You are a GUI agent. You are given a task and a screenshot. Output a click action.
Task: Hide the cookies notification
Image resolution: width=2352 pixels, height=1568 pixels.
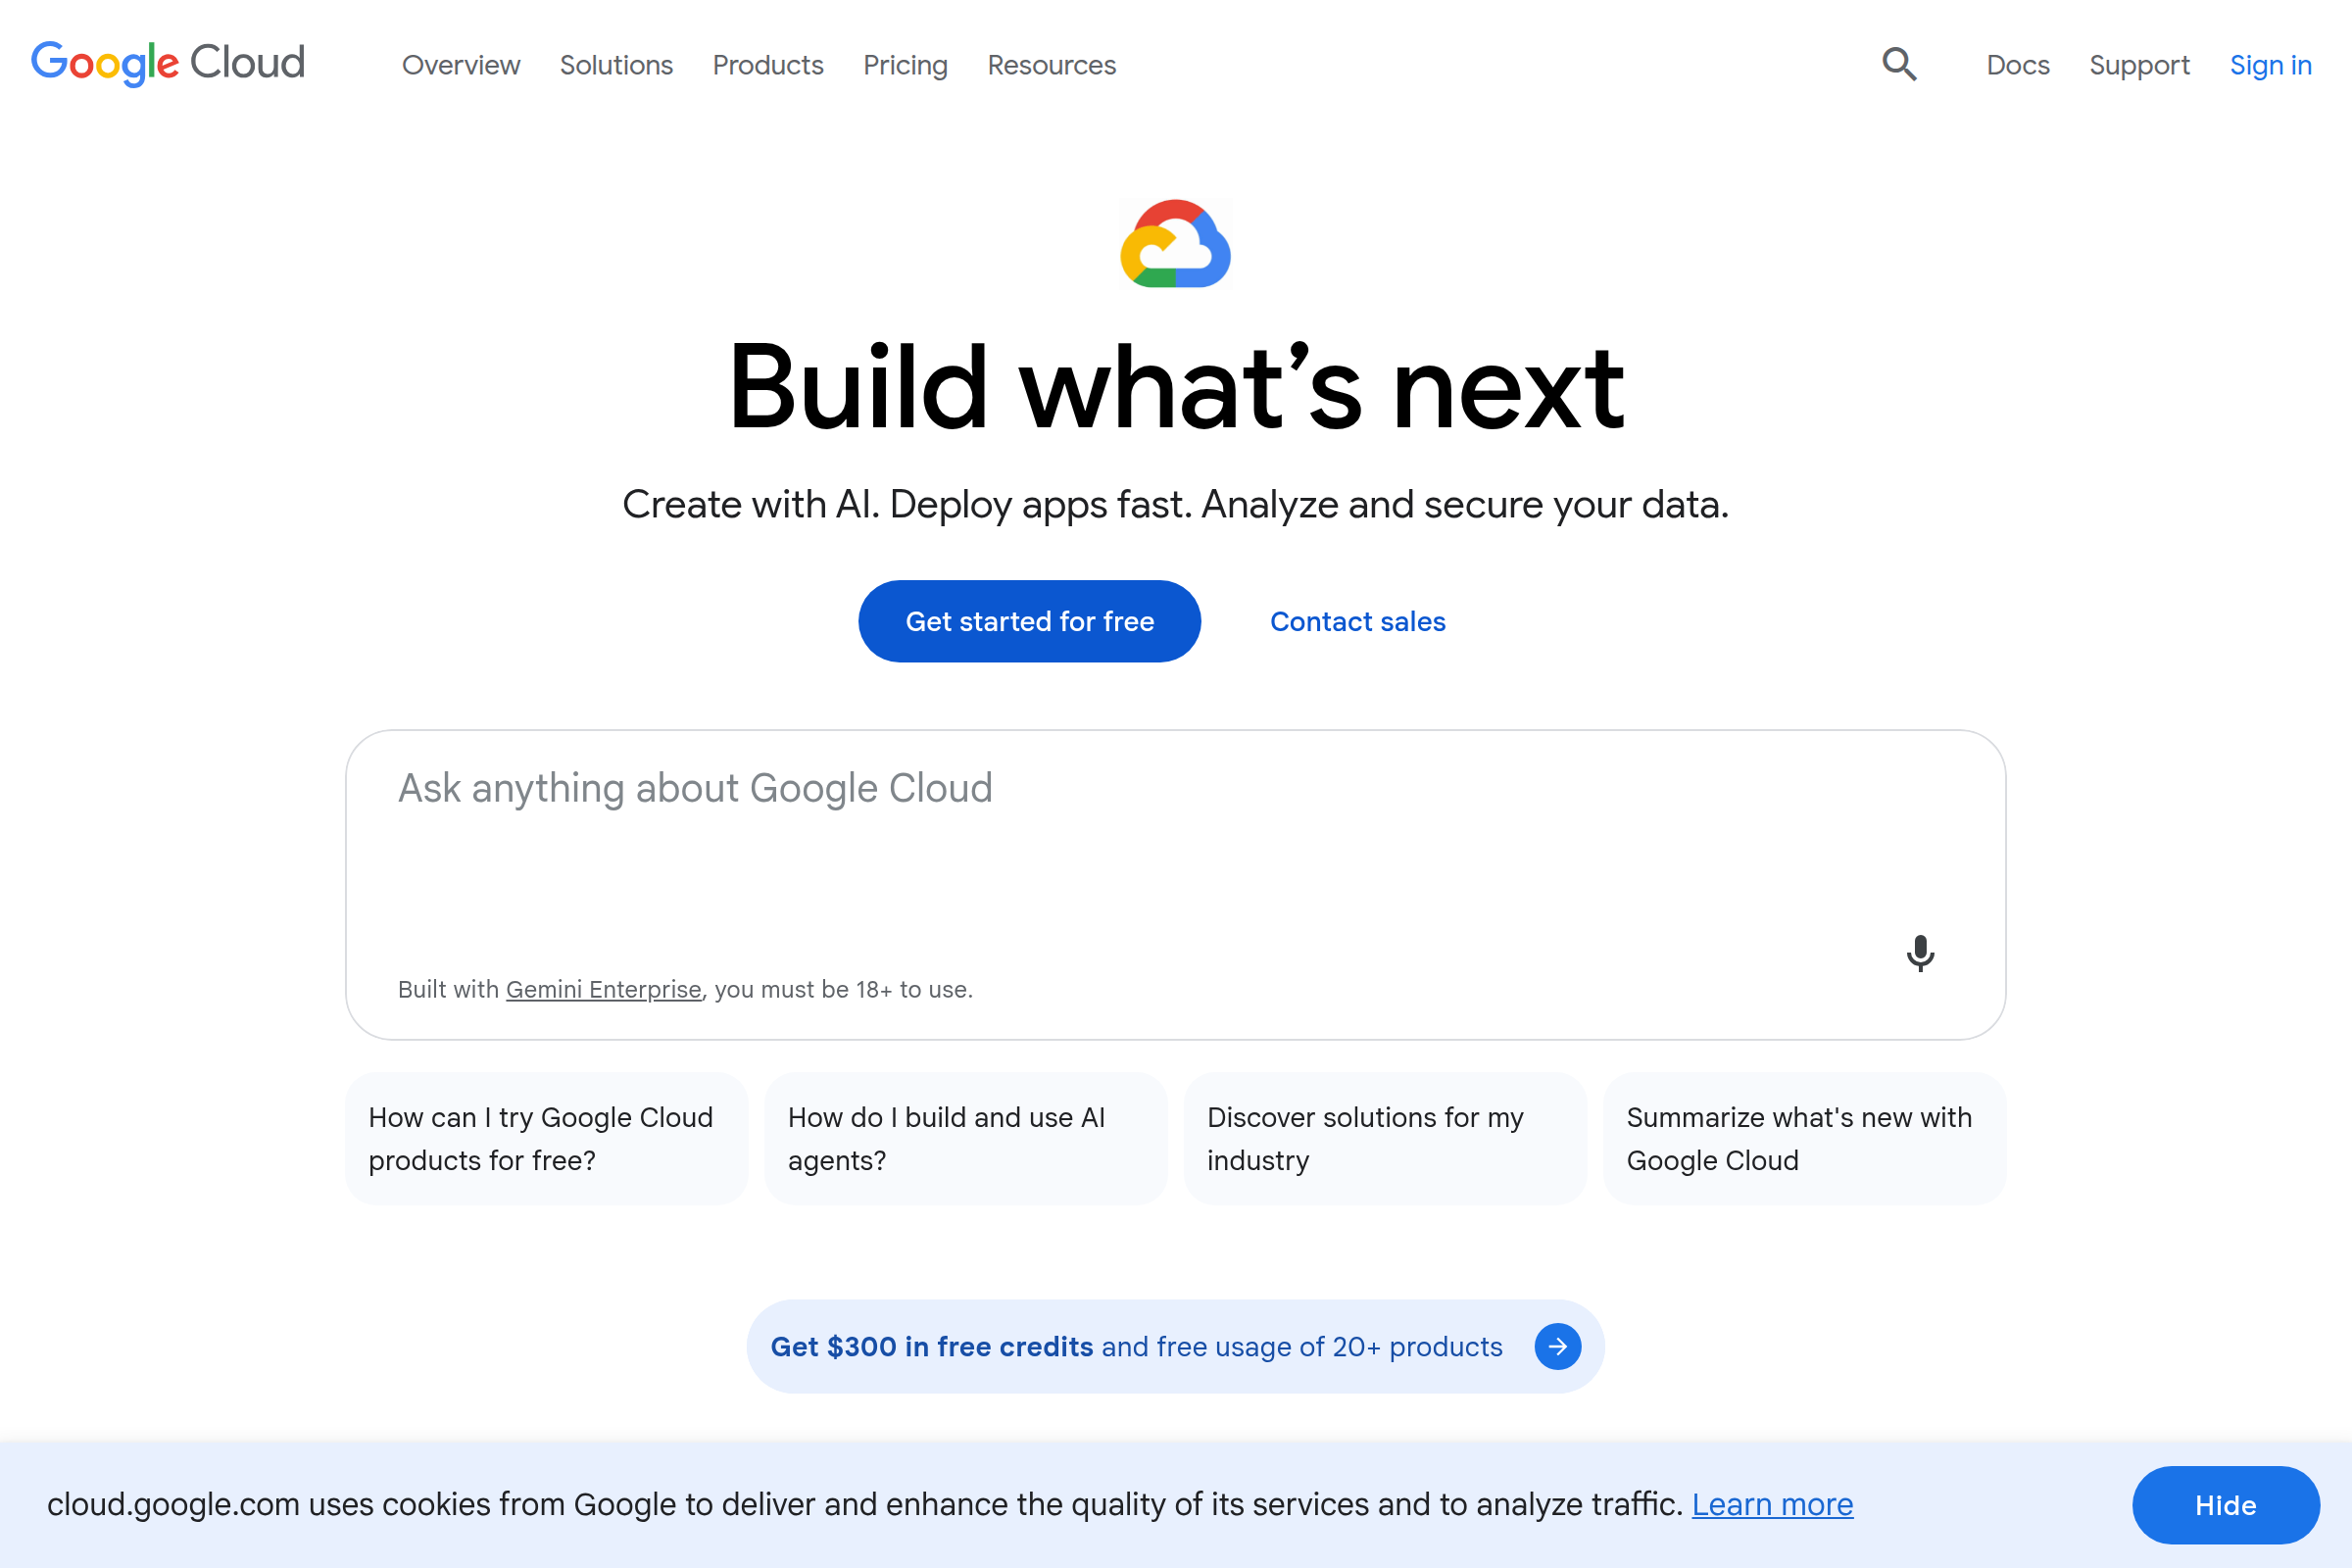[x=2225, y=1505]
